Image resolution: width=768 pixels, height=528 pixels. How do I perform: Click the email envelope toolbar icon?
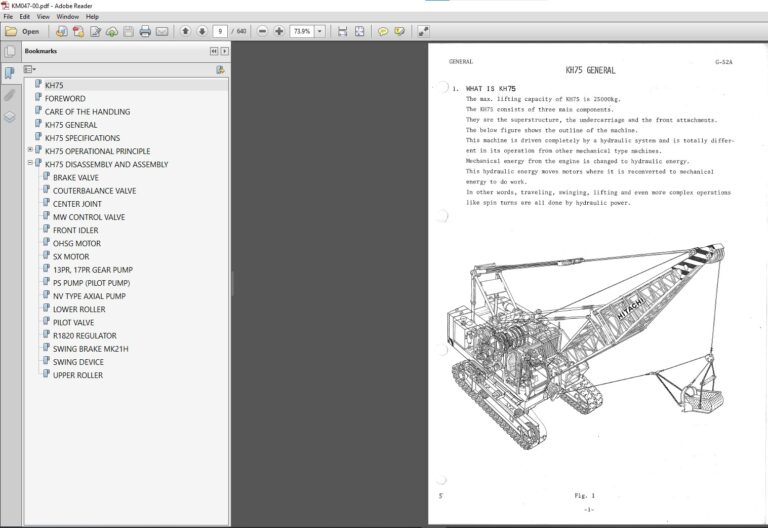coord(163,31)
